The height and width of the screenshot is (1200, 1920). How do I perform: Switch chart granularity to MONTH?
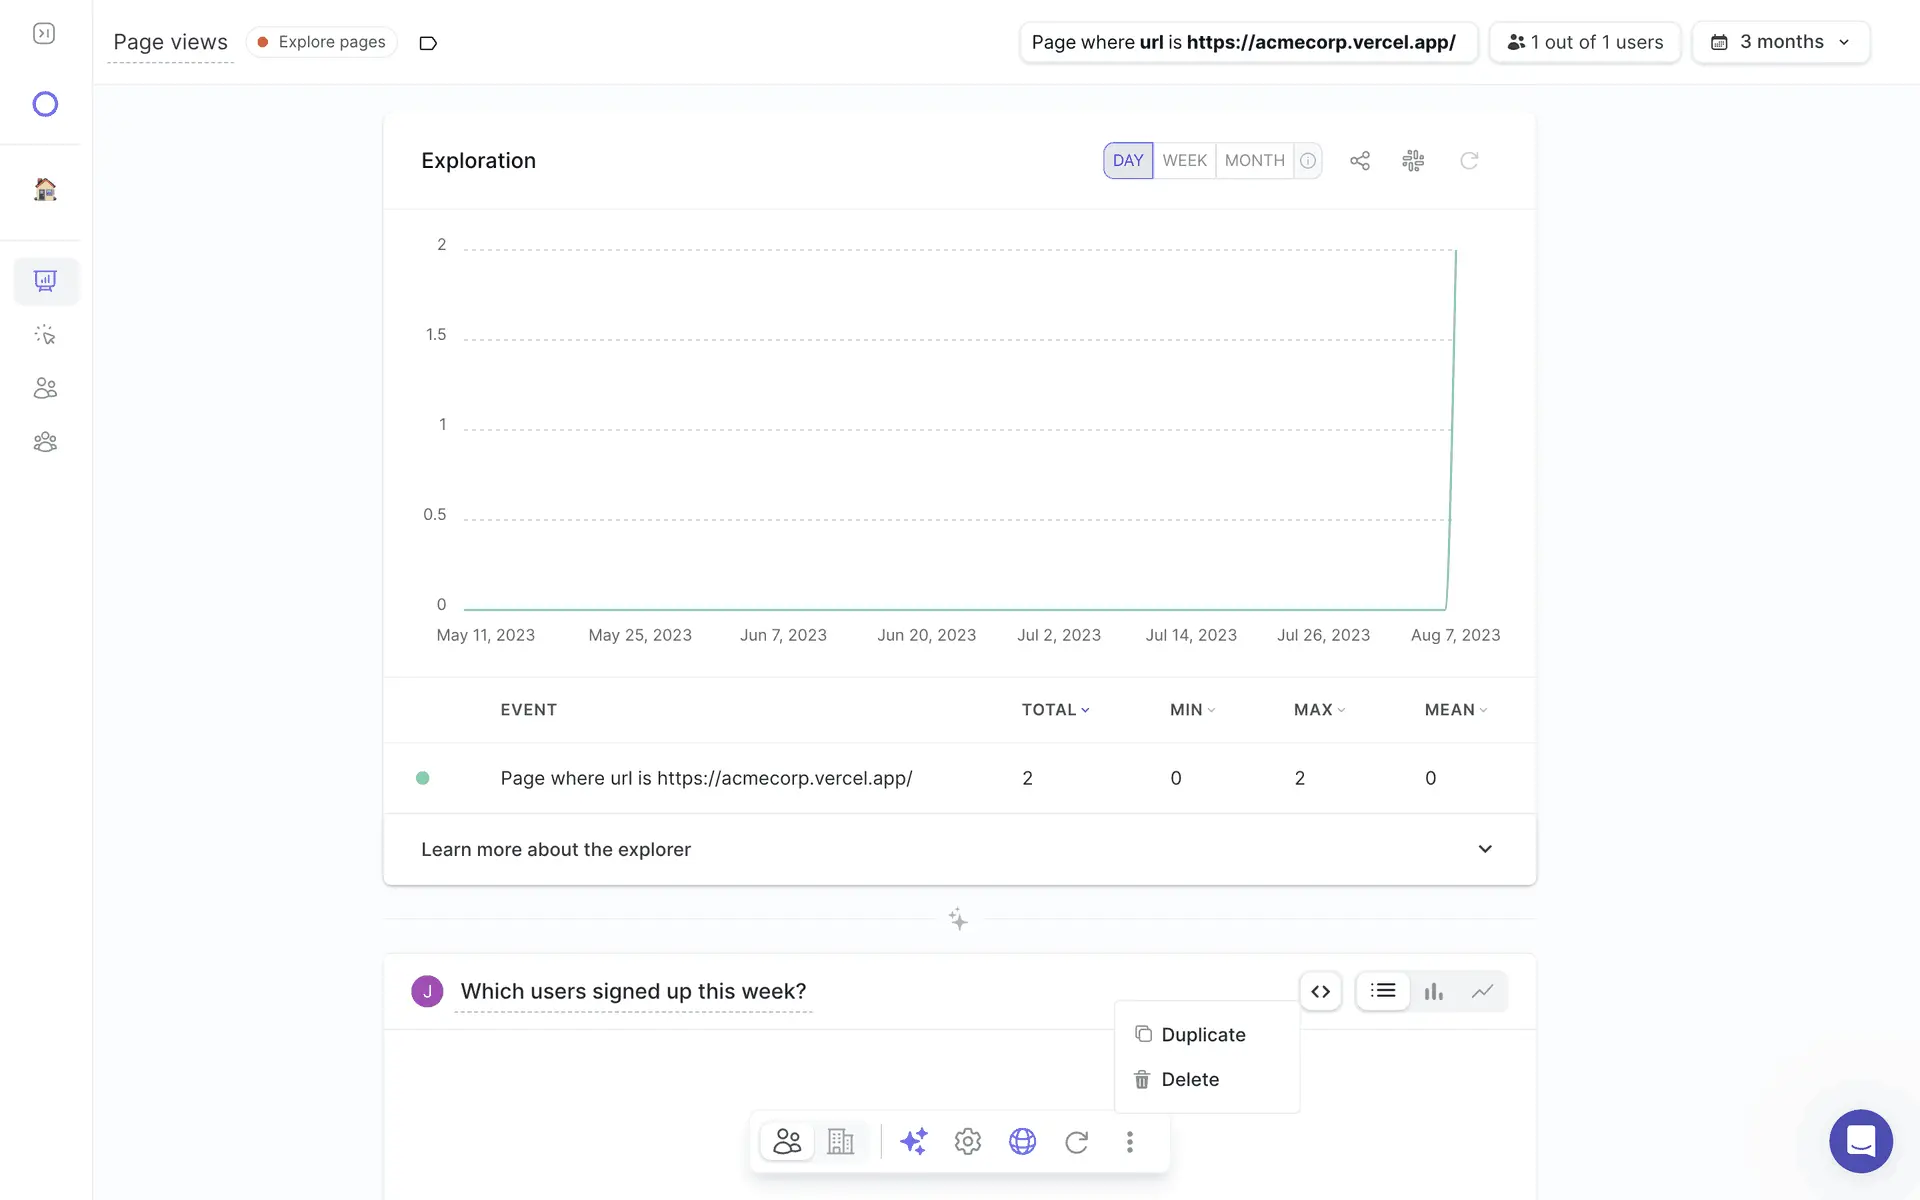tap(1254, 161)
